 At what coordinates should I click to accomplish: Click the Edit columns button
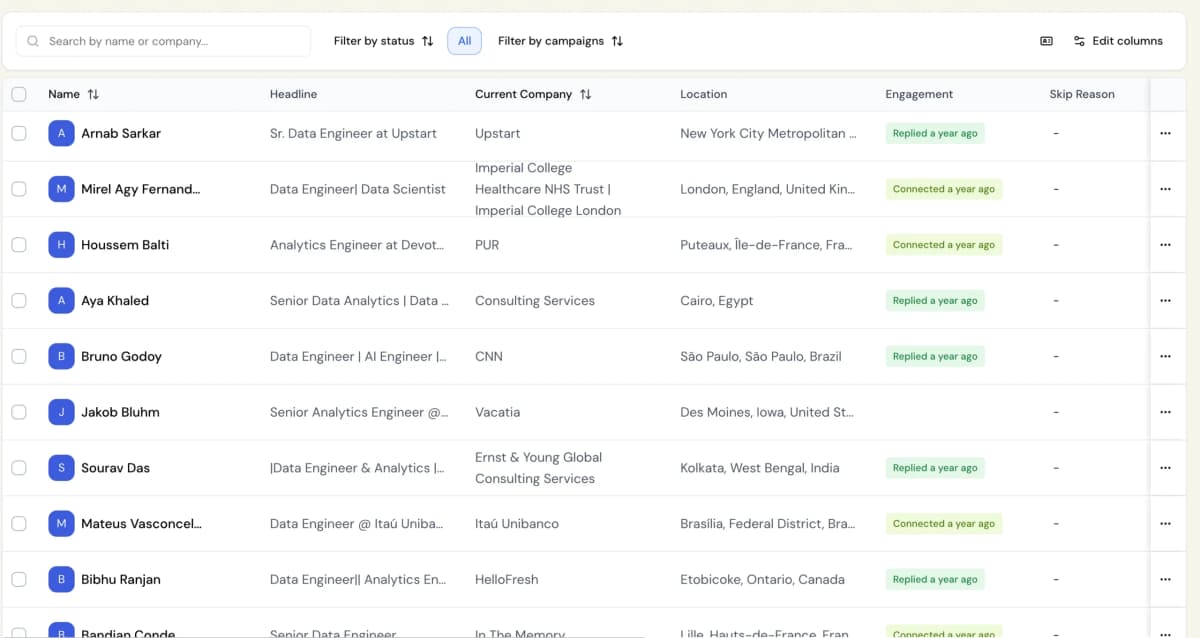pos(1118,41)
